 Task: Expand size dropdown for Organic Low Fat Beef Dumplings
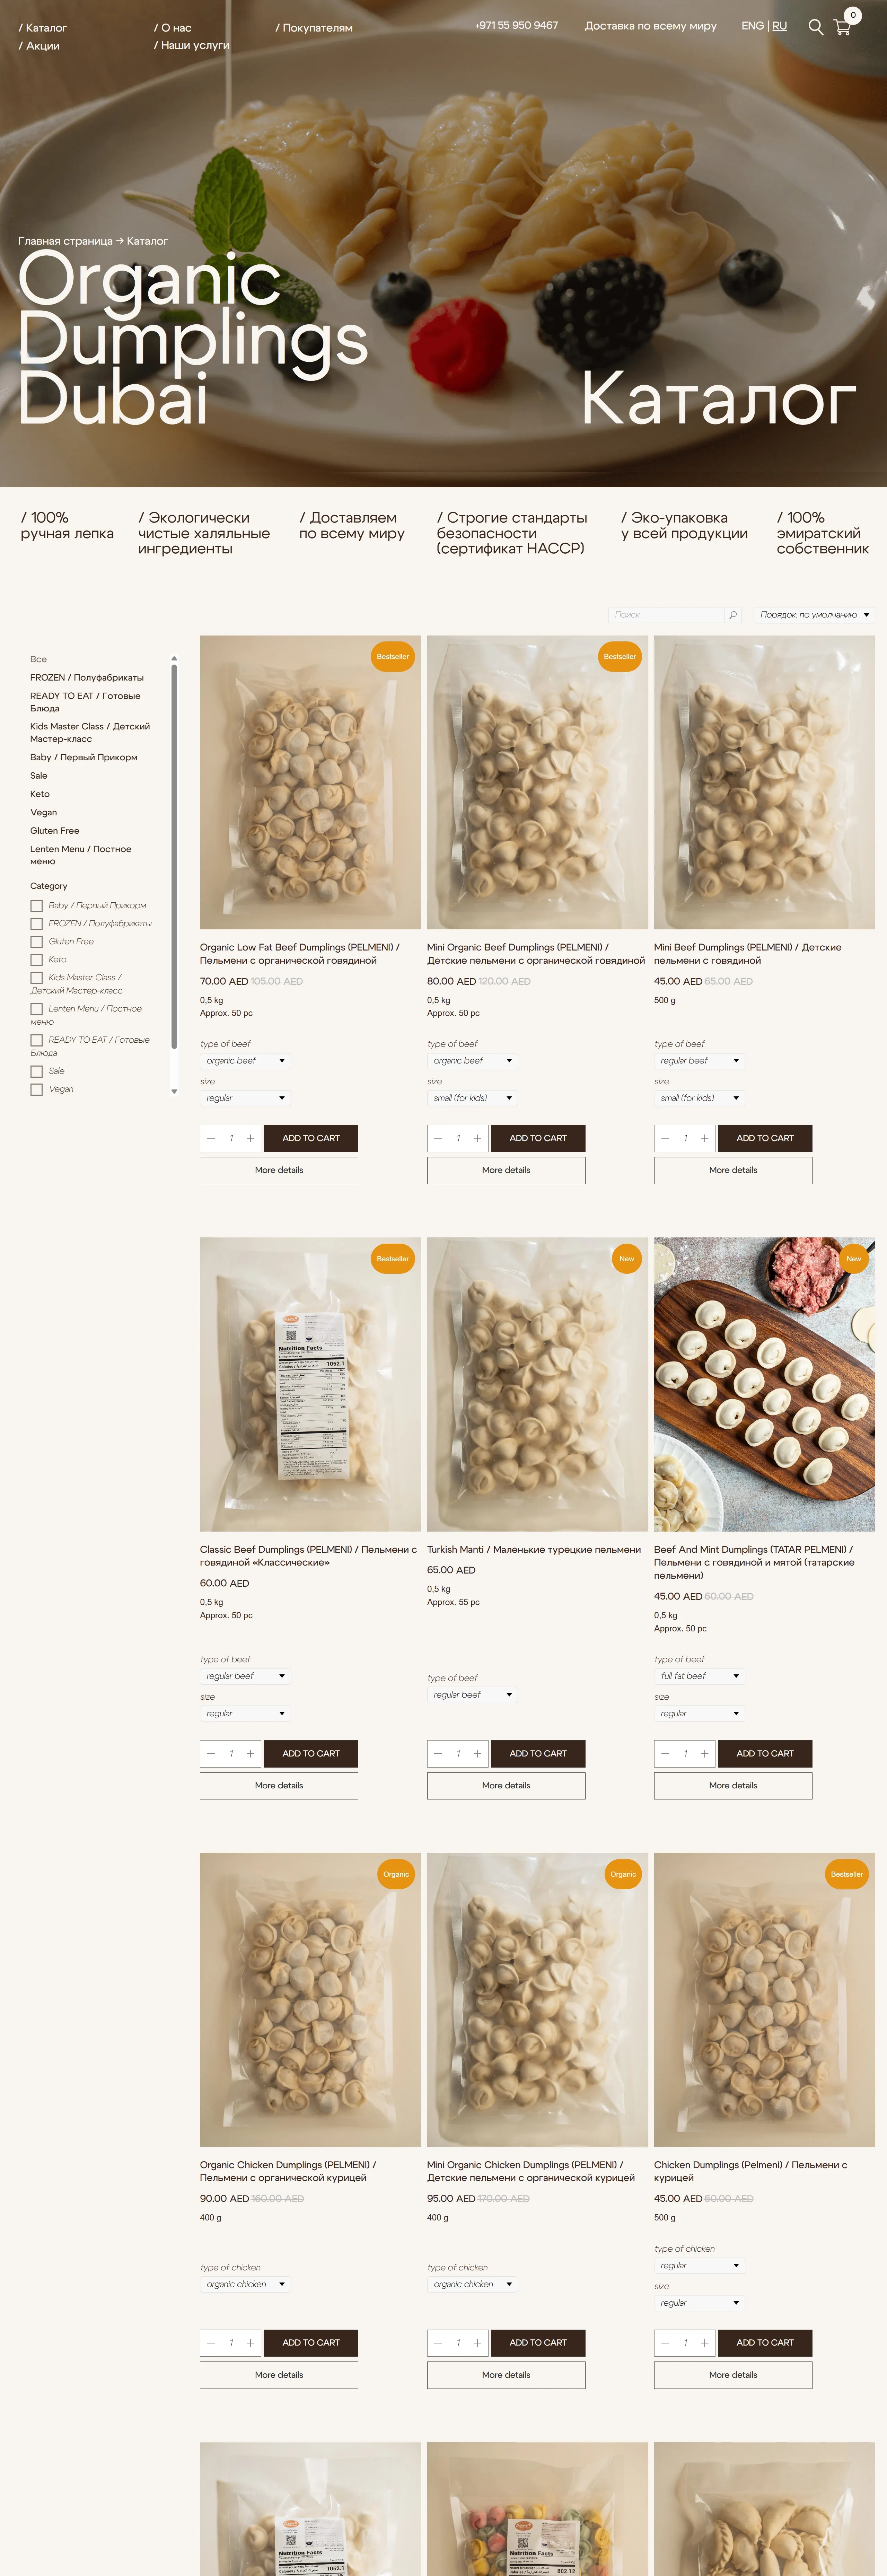(245, 1098)
